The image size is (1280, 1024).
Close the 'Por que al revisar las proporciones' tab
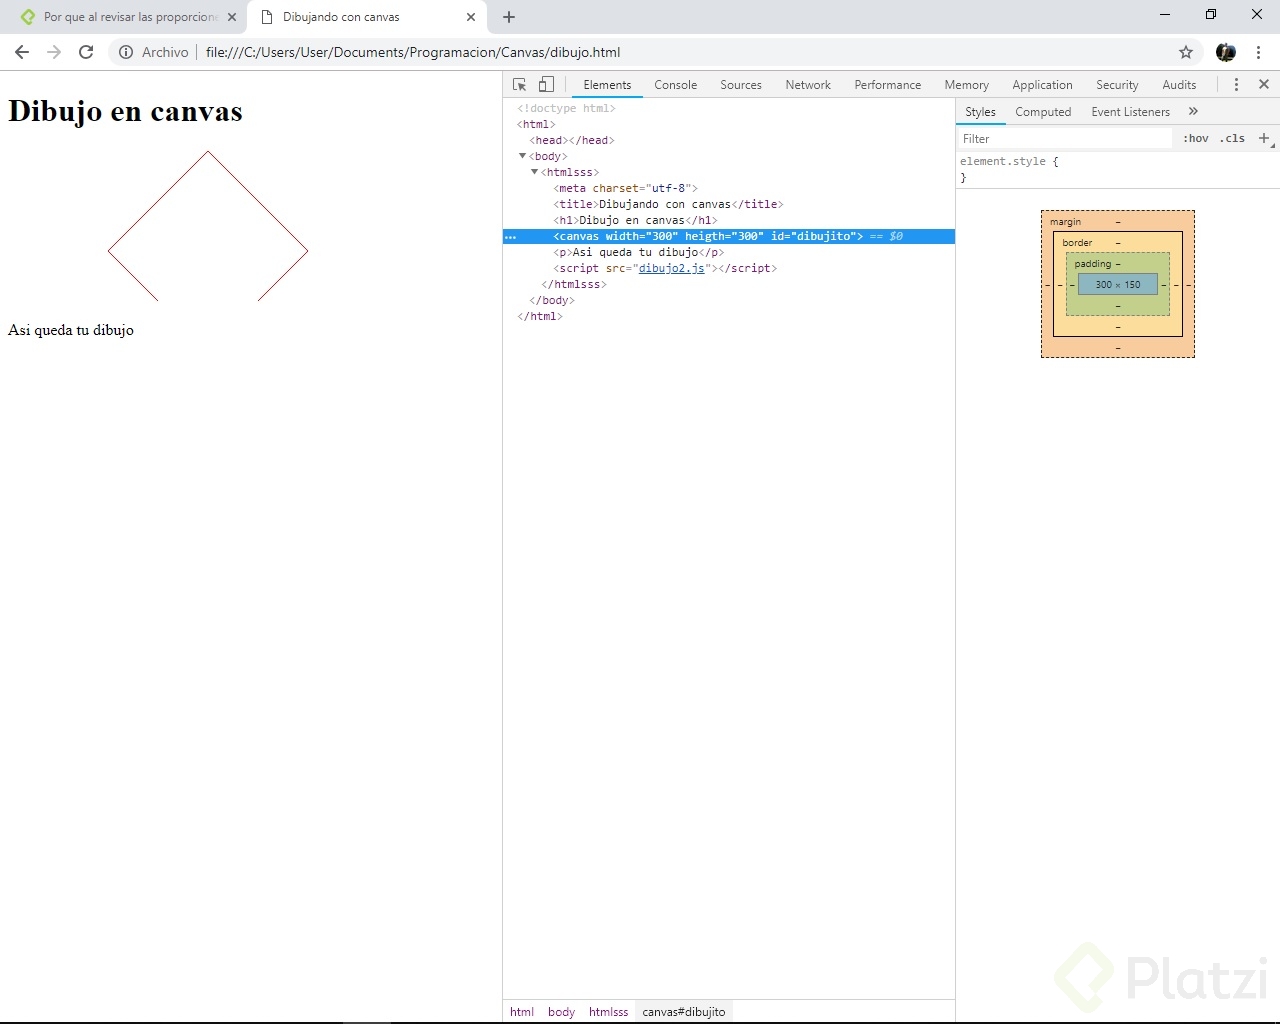pos(232,17)
